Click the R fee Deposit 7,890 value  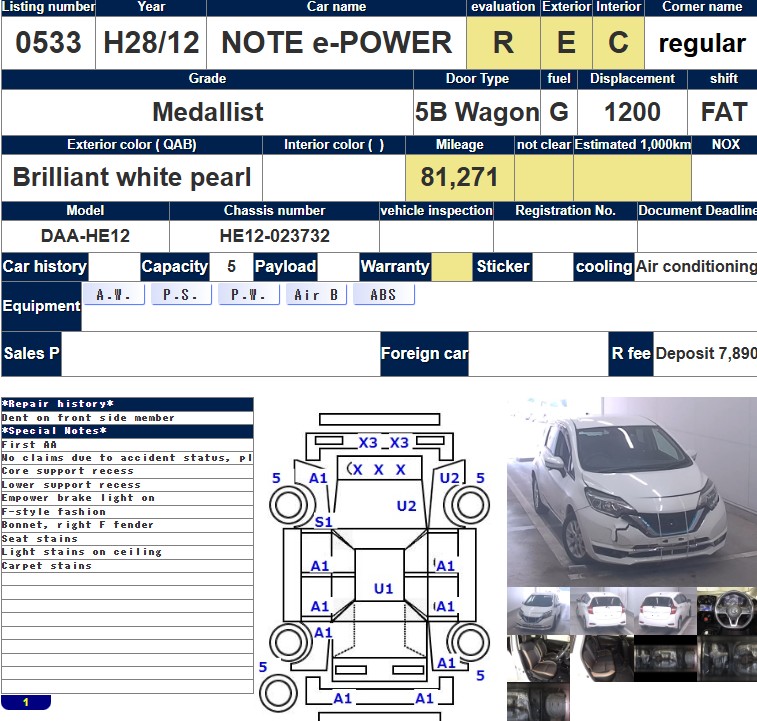coord(706,353)
